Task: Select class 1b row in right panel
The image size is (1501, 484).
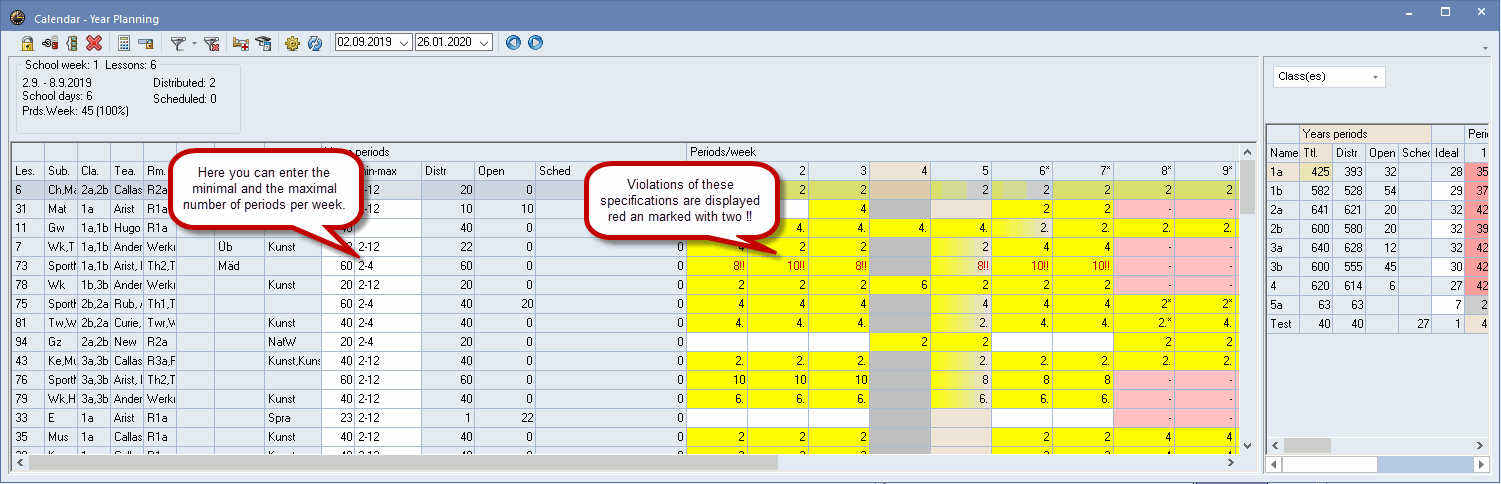Action: point(1283,190)
